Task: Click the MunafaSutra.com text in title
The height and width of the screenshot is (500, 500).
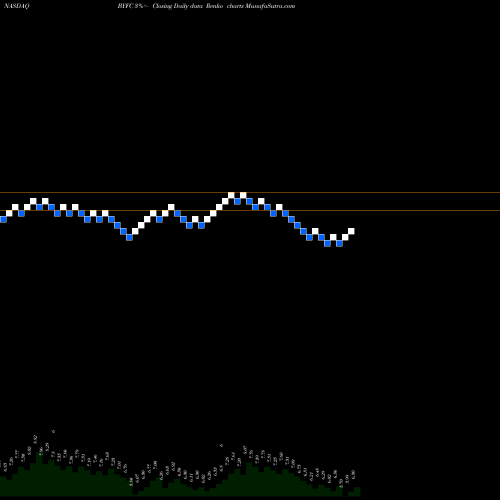Action: [270, 6]
